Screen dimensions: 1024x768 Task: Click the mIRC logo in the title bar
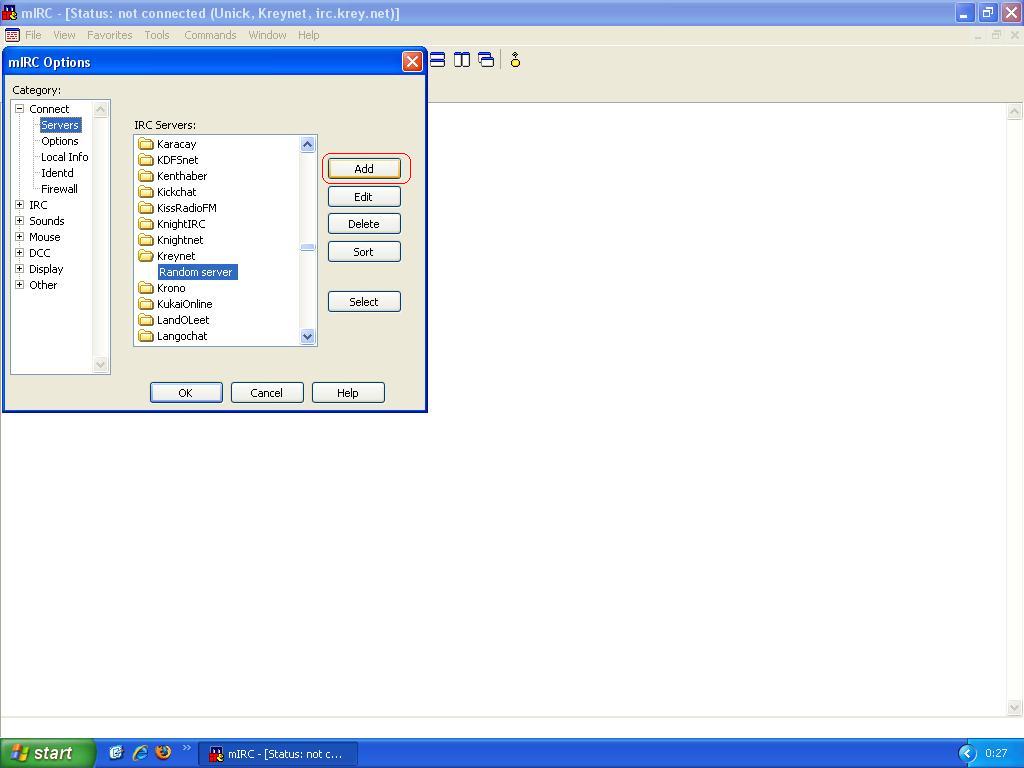pyautogui.click(x=10, y=12)
